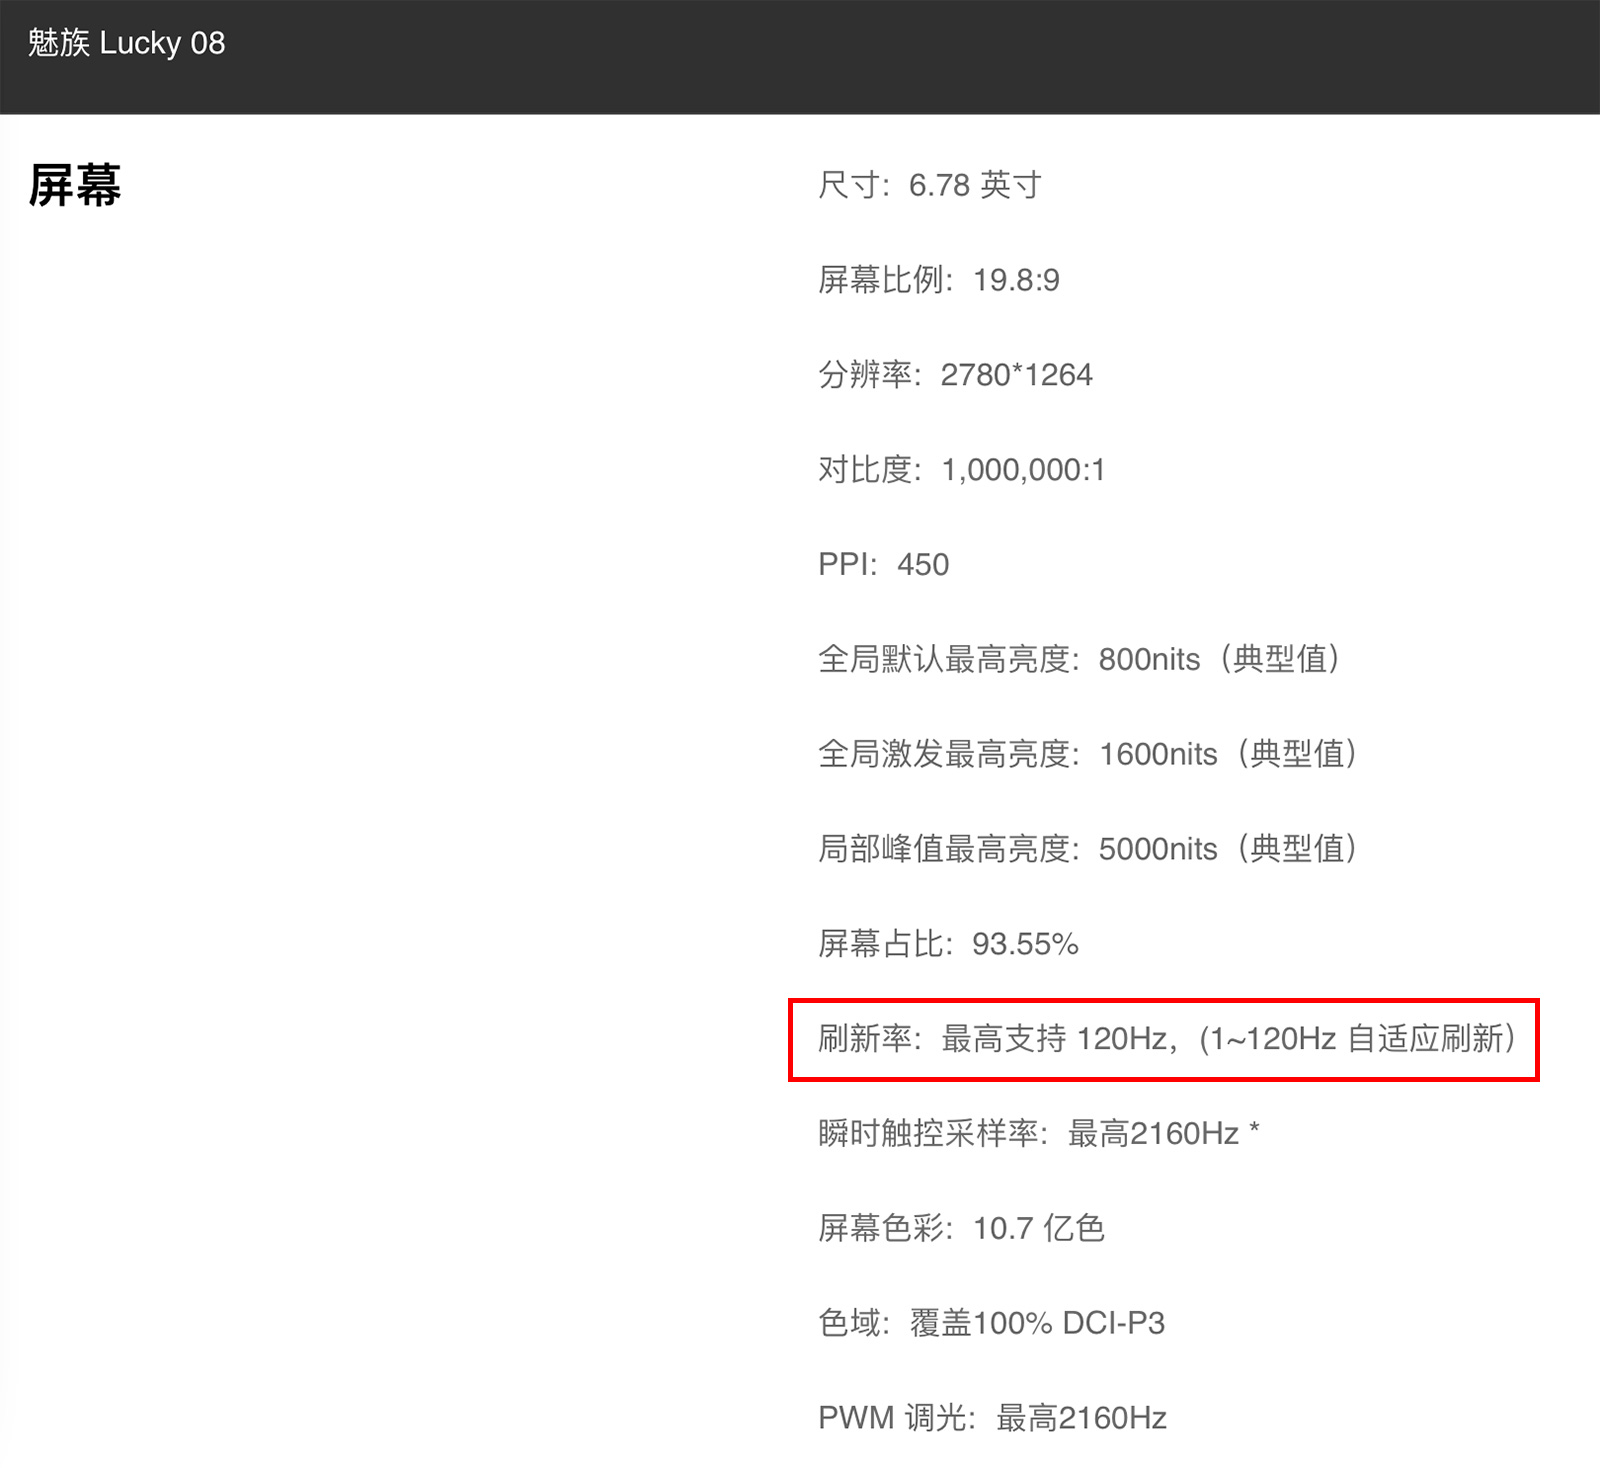Select the 全局激发最高亮度 label
The image size is (1600, 1468).
point(944,754)
